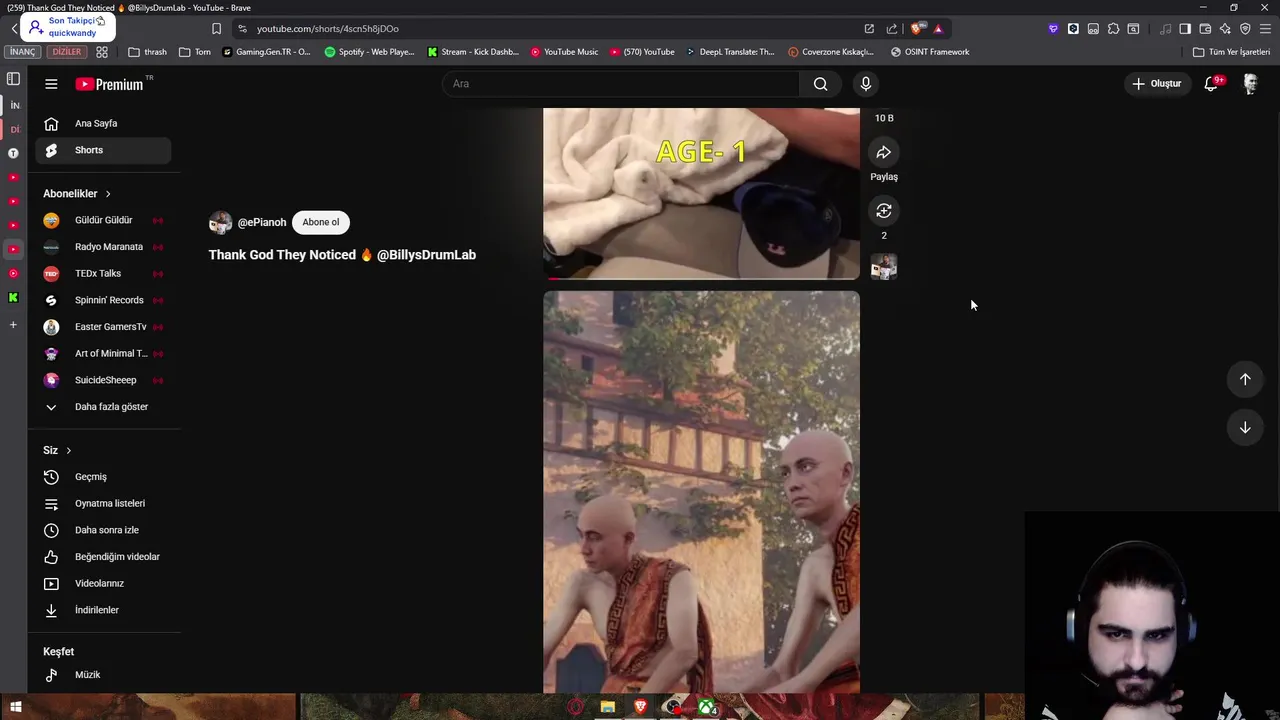
Task: Toggle the Brave sidebar panel icon
Action: click(x=1185, y=29)
